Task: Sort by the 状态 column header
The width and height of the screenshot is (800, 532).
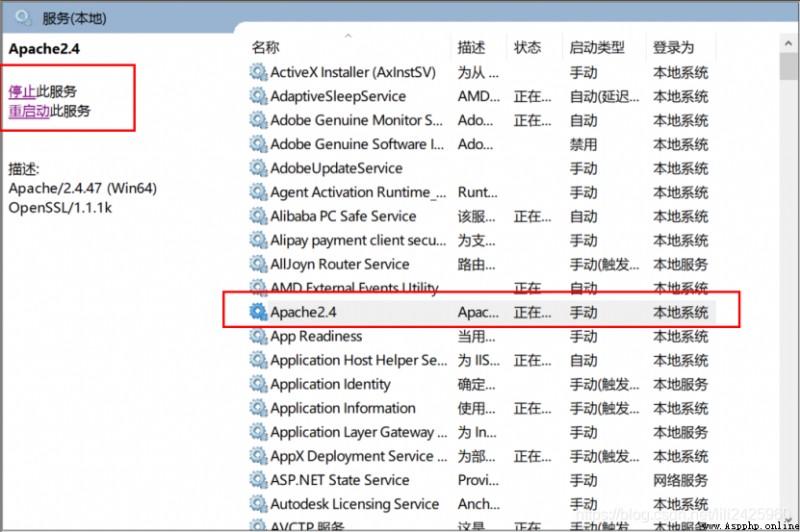Action: [528, 47]
